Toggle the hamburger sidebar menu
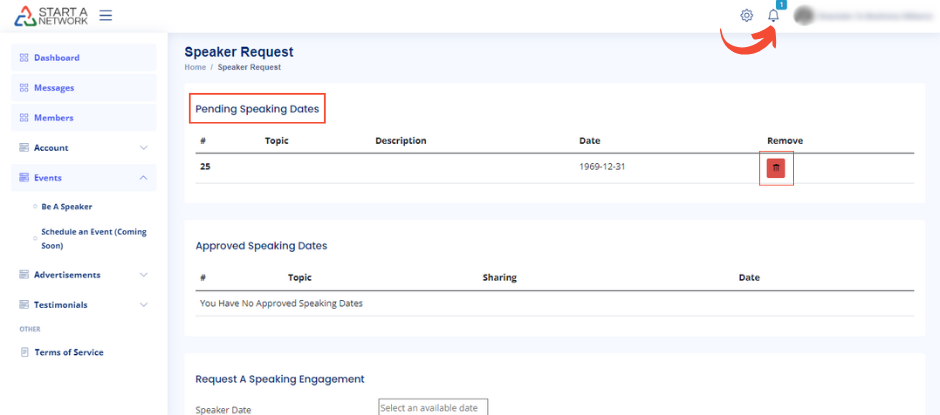940x415 pixels. click(x=106, y=15)
